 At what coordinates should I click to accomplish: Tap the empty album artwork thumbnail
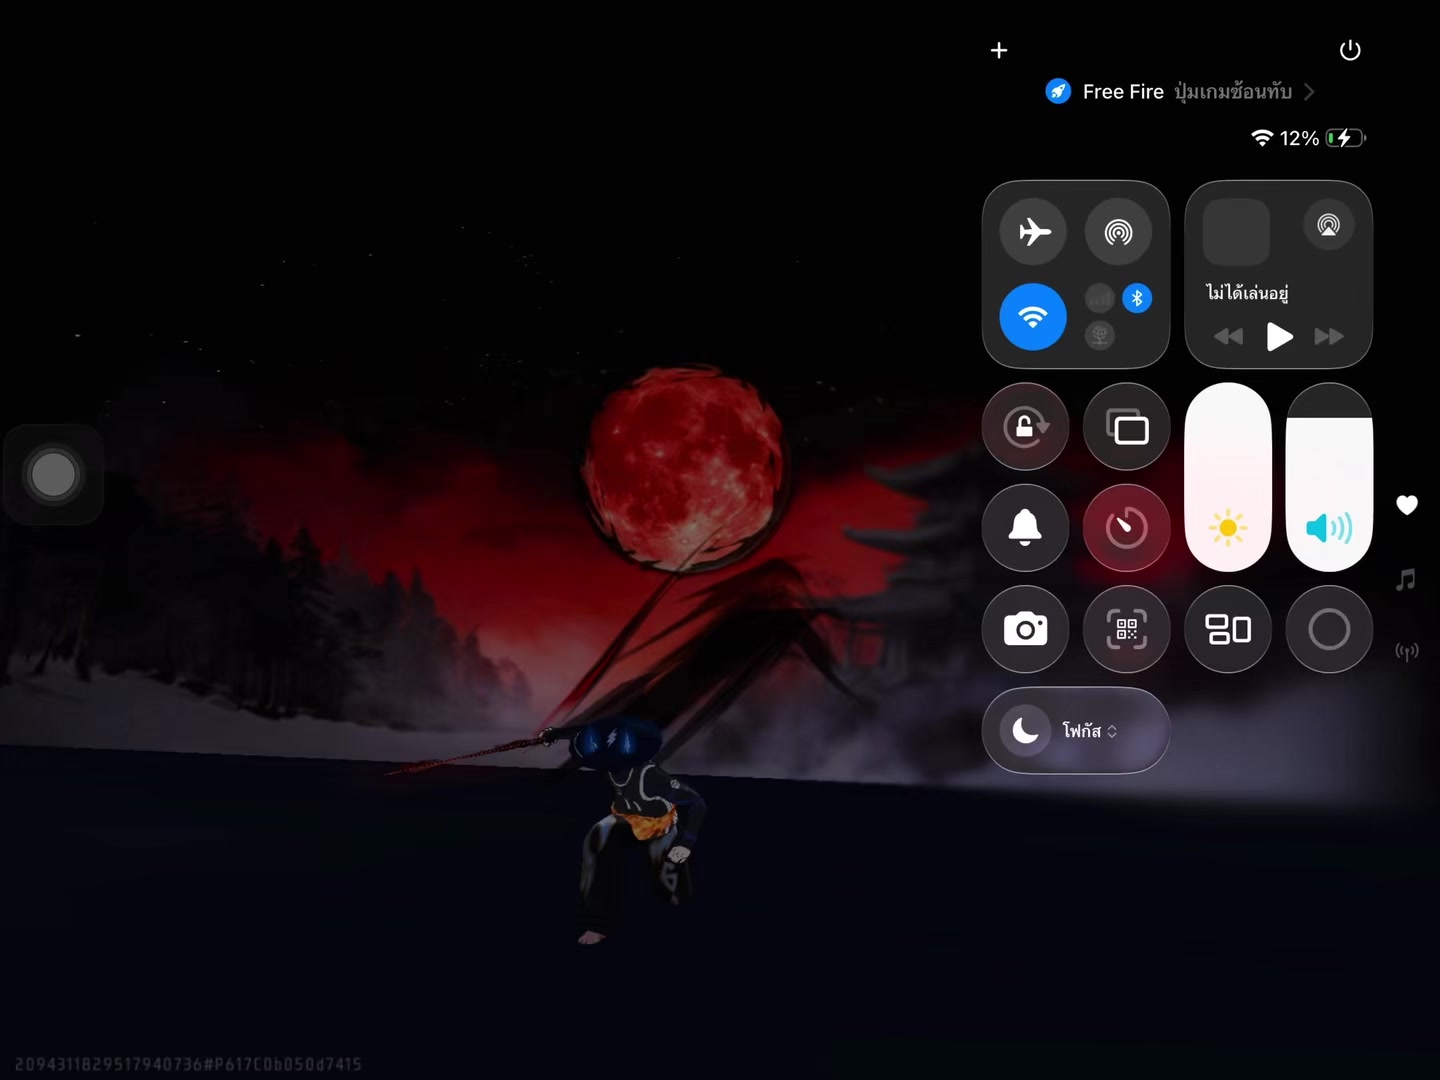tap(1236, 231)
